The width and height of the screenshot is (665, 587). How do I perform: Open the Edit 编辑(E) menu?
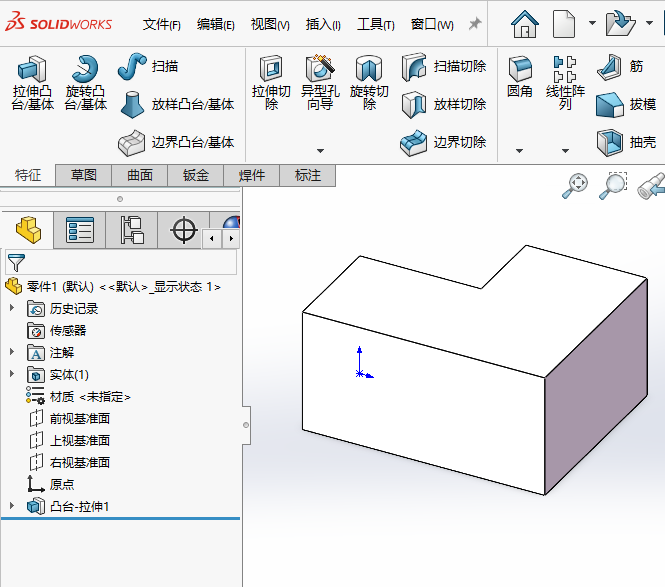[215, 24]
